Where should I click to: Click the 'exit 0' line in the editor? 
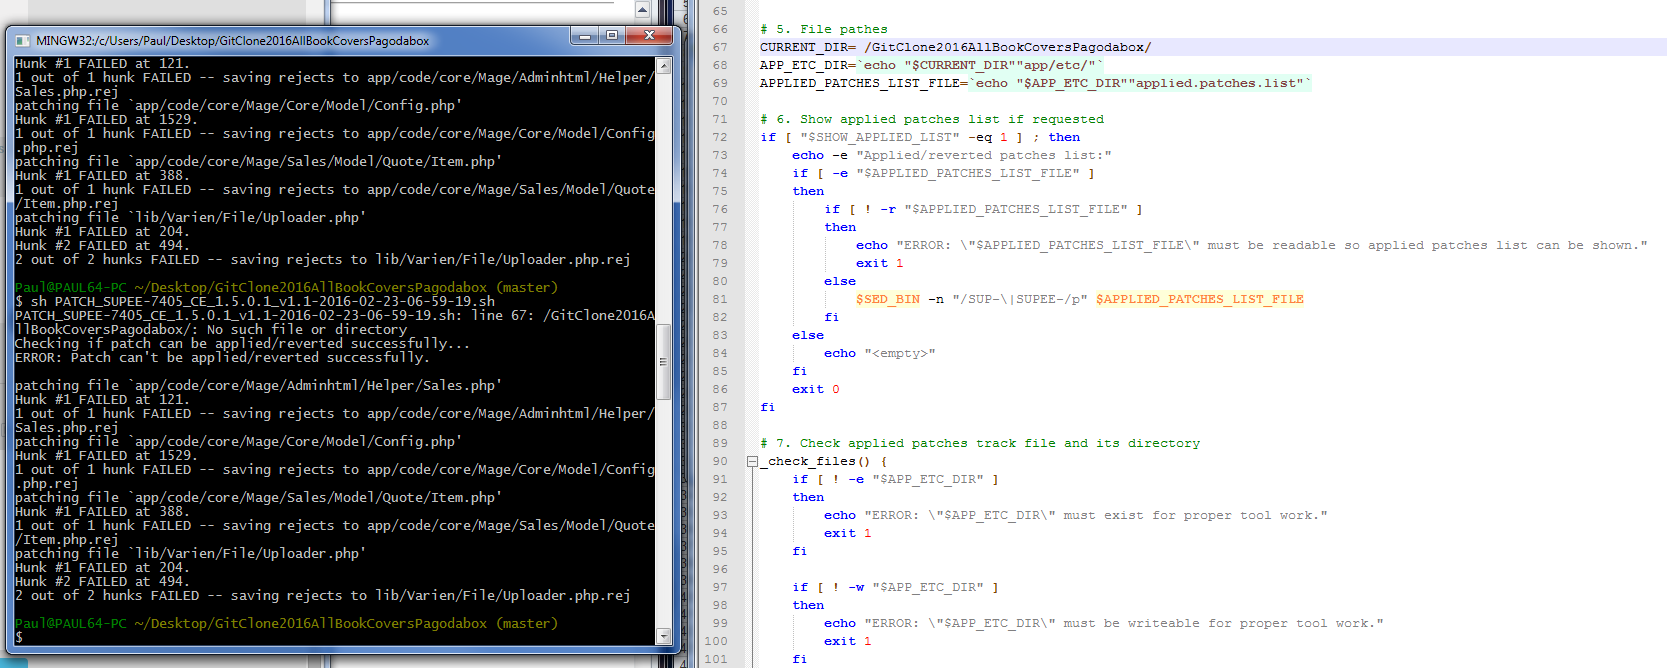816,389
